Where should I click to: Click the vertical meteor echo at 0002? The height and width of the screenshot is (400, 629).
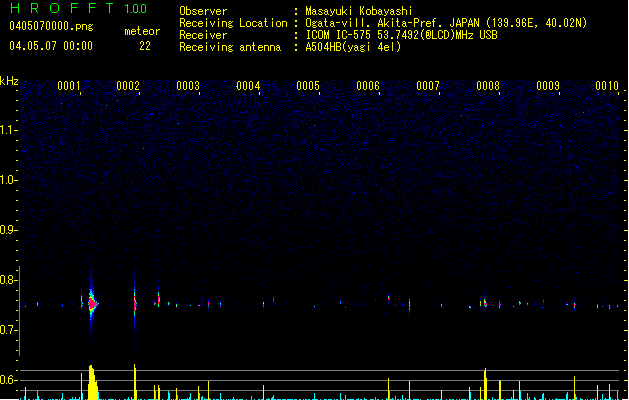pyautogui.click(x=135, y=304)
